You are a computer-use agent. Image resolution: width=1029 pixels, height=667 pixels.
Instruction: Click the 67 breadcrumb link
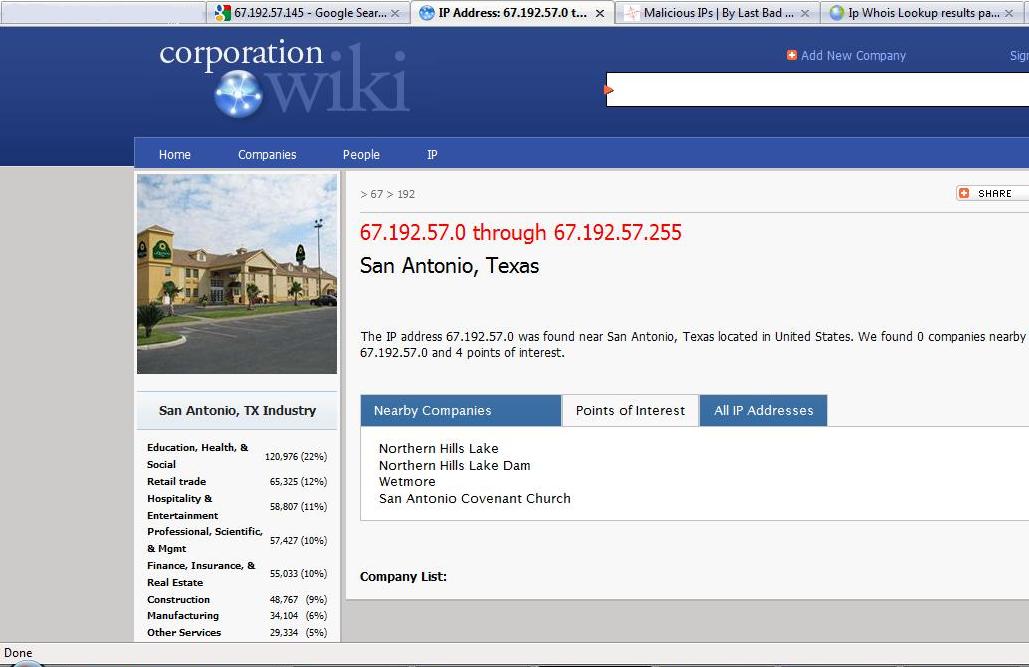pos(376,194)
